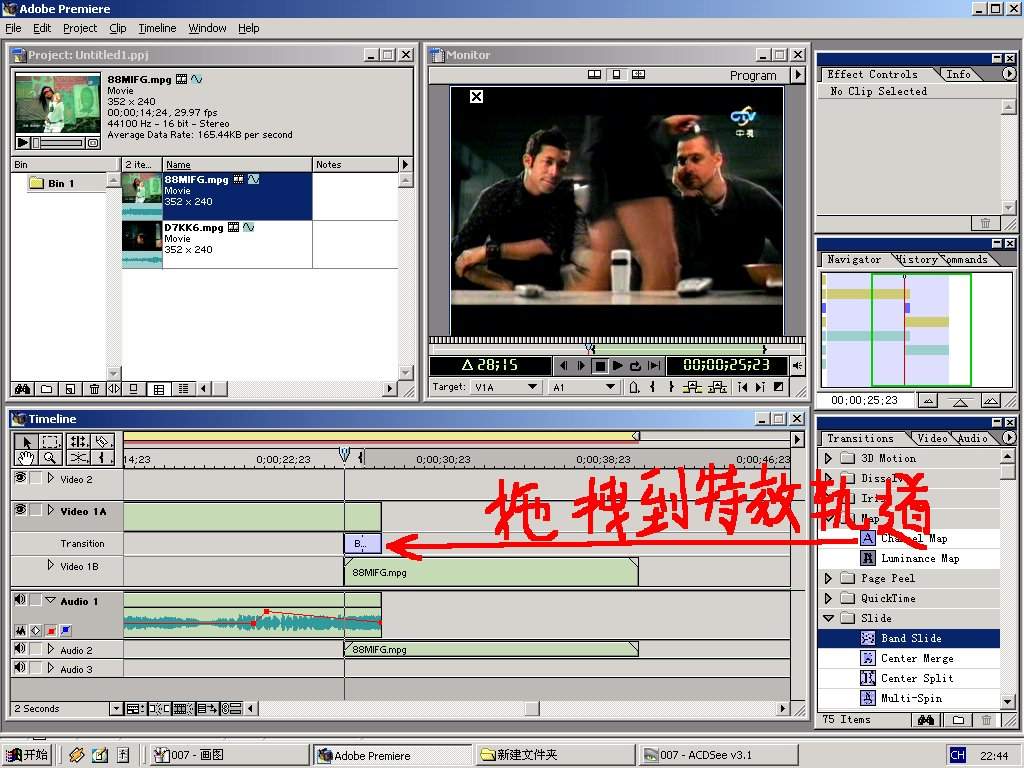Screen dimensions: 1024x768
Task: Toggle lock box on Audio 1 track
Action: (36, 599)
